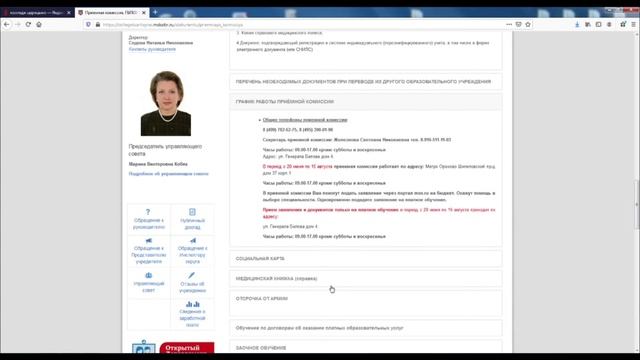Click the pencil icon for Отзывы об учреждении
This screenshot has width=640, height=360.
click(x=191, y=276)
